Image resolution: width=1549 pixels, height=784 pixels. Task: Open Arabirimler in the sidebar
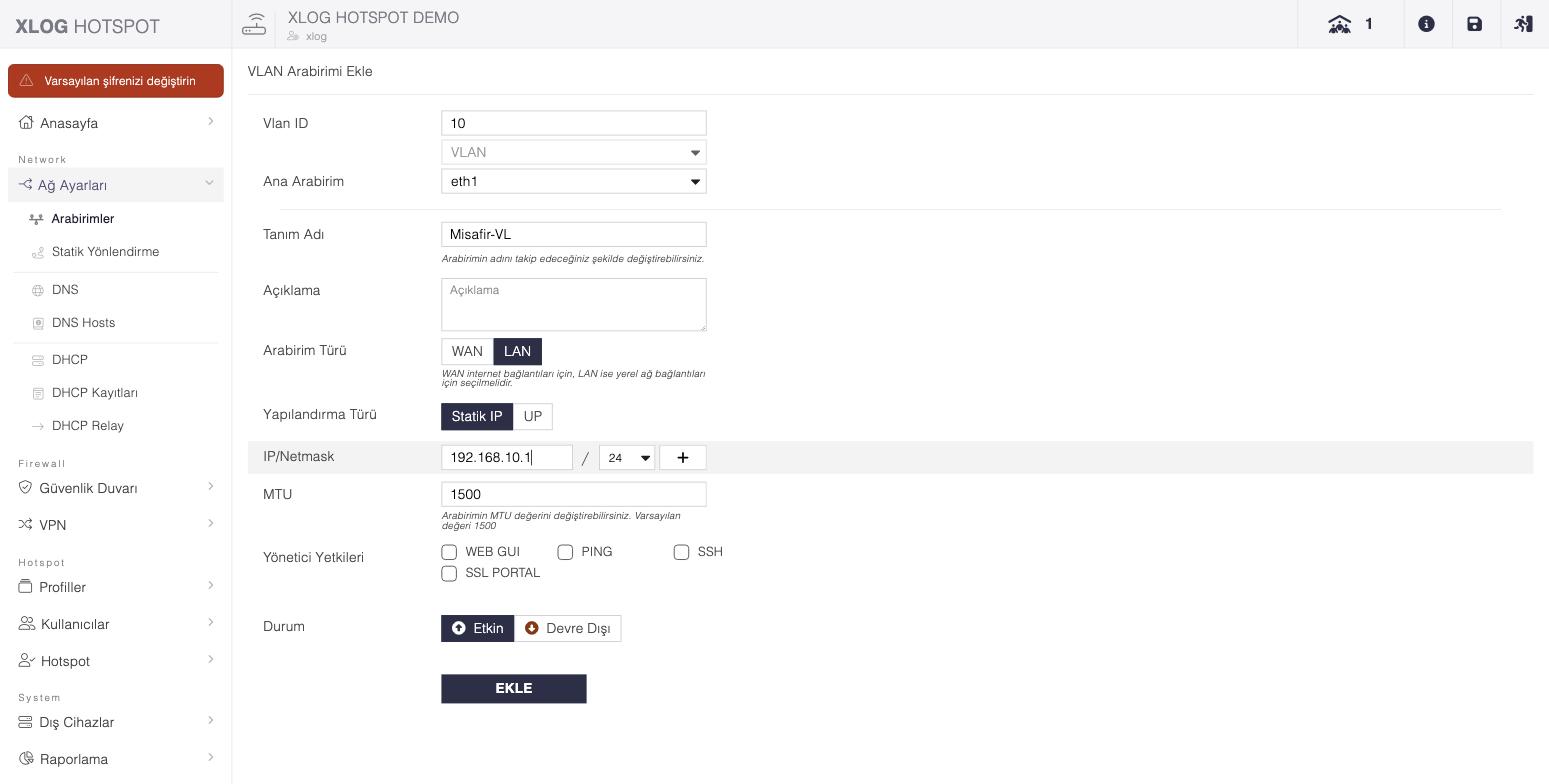[x=83, y=219]
